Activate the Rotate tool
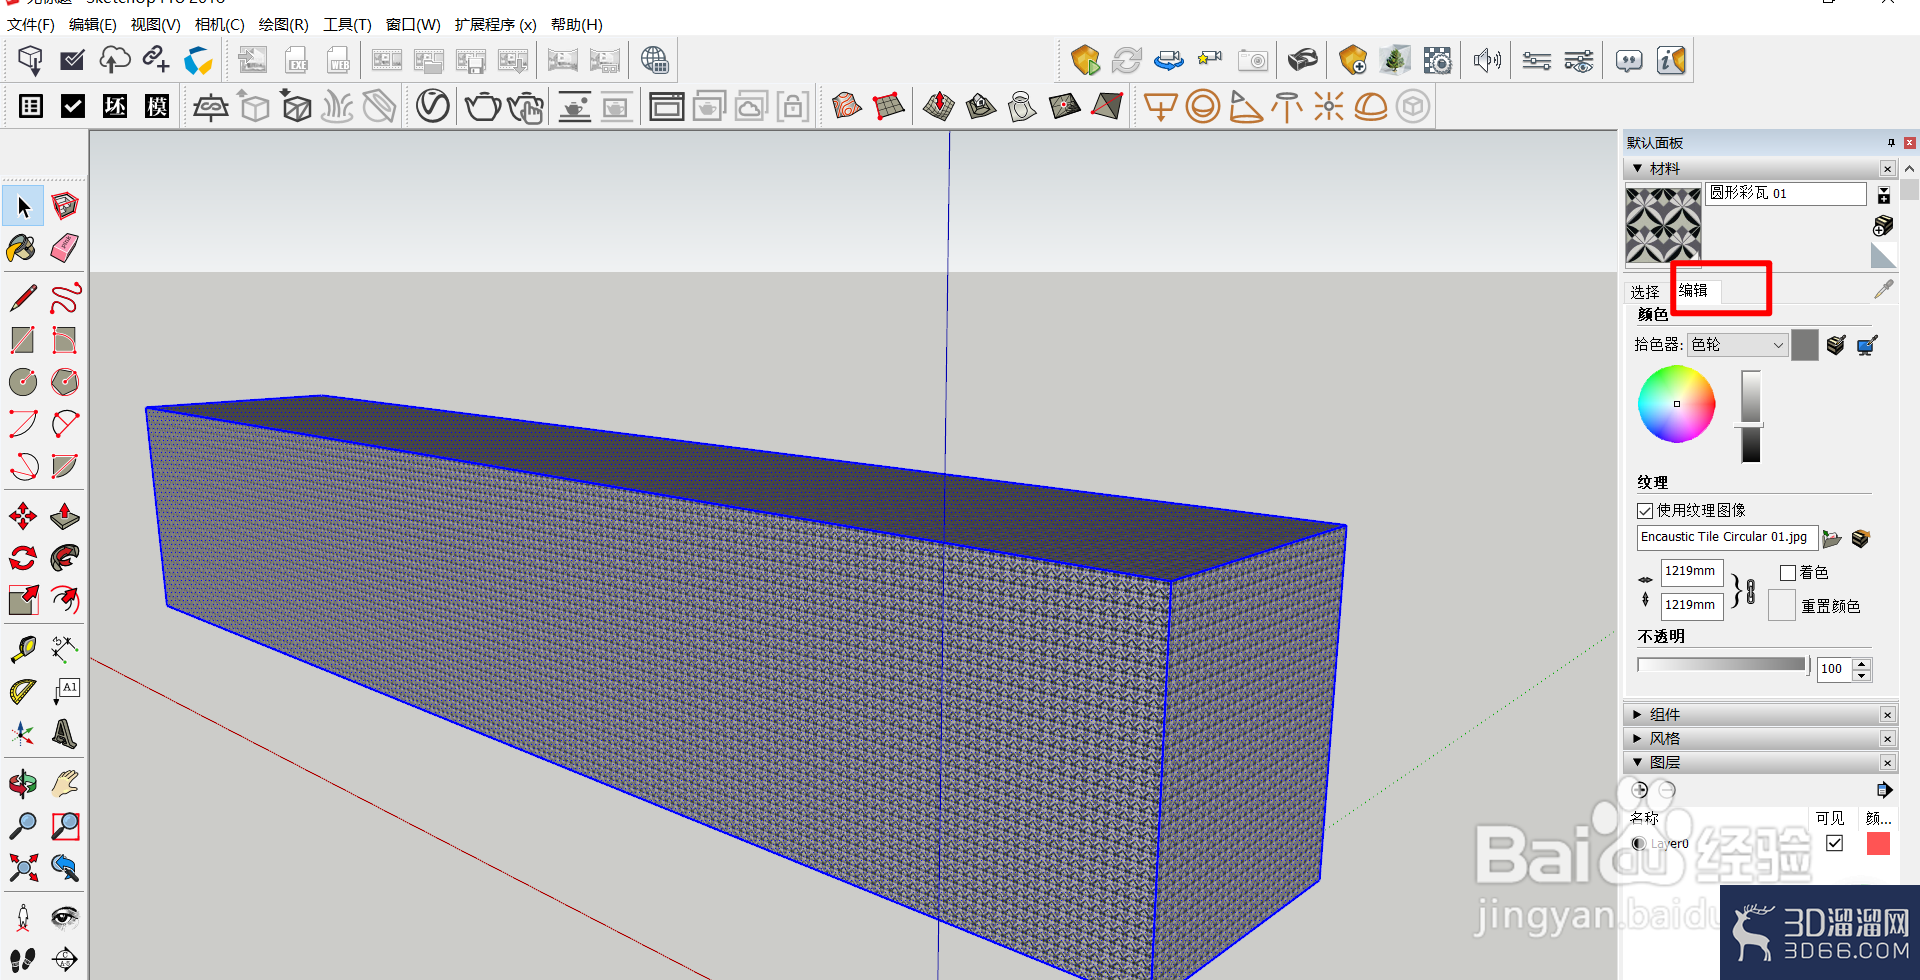 coord(23,558)
